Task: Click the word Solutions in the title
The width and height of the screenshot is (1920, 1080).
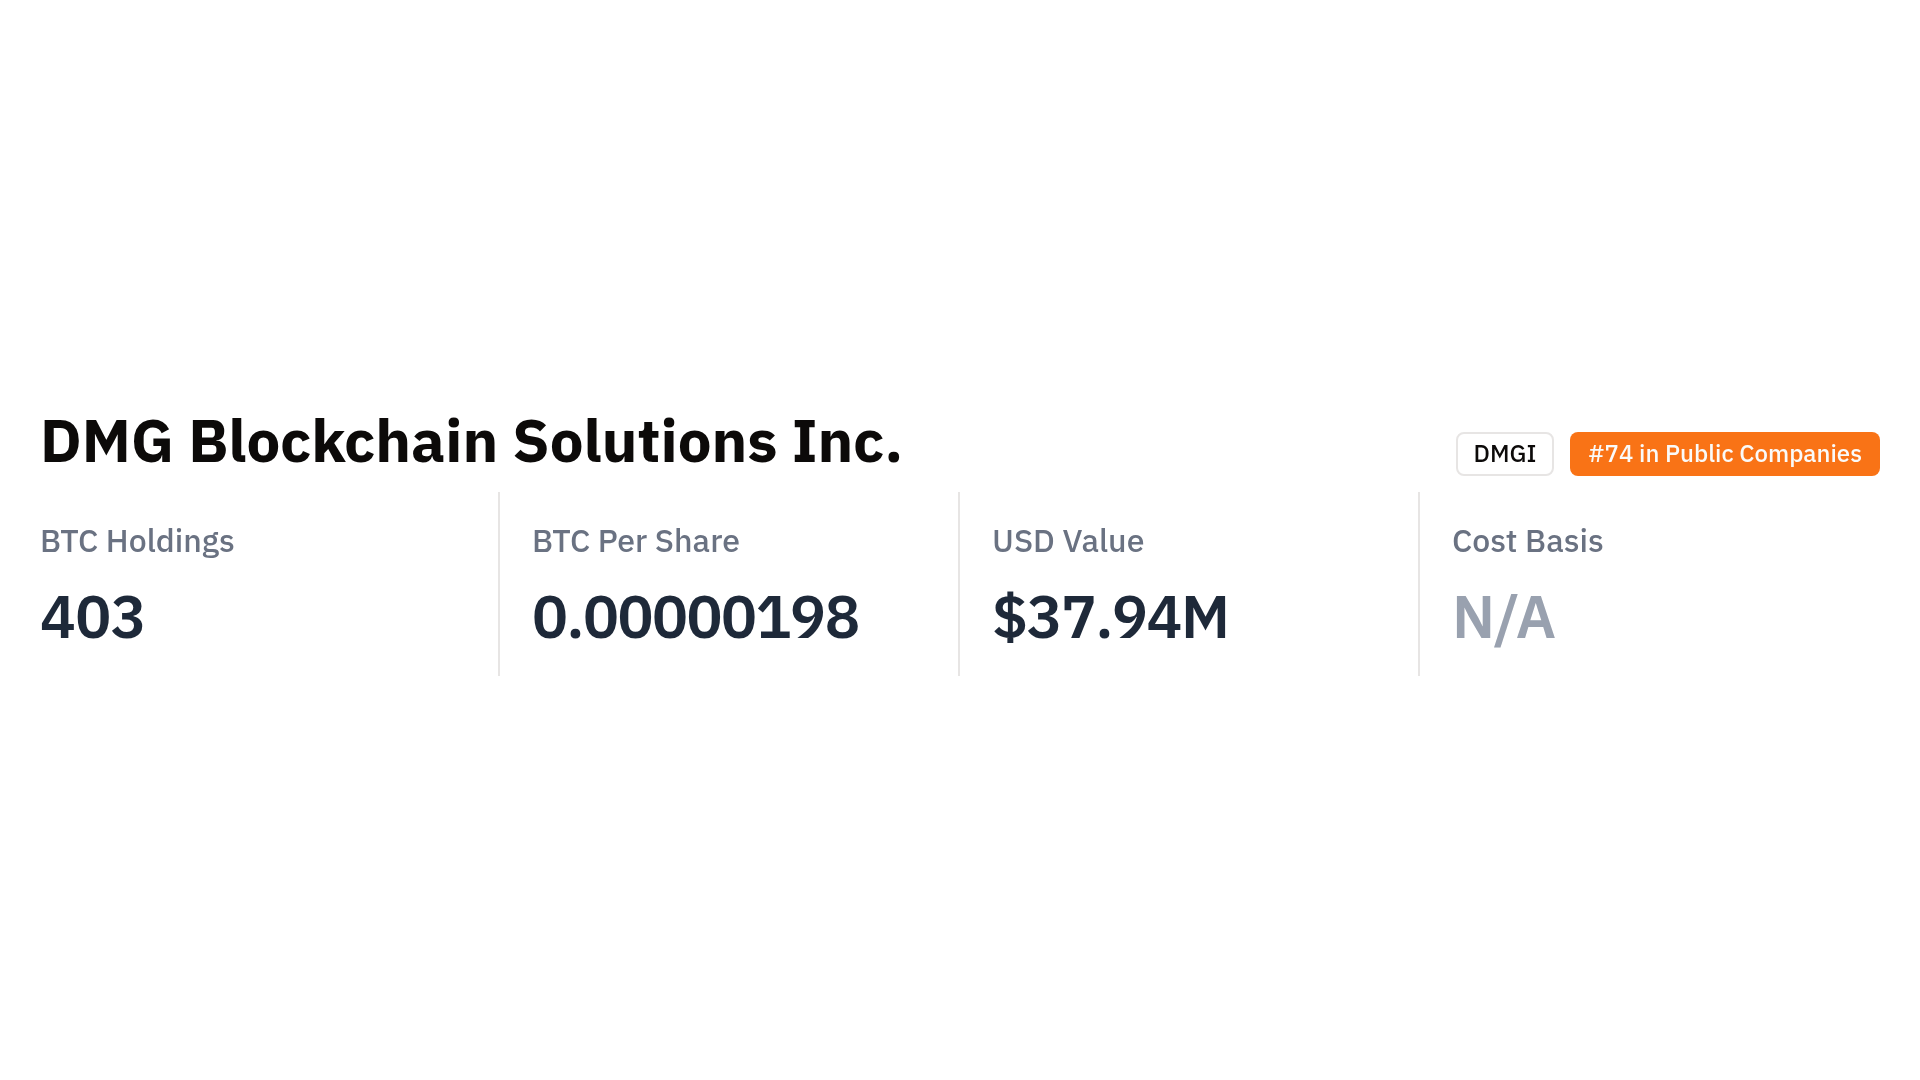Action: (644, 442)
